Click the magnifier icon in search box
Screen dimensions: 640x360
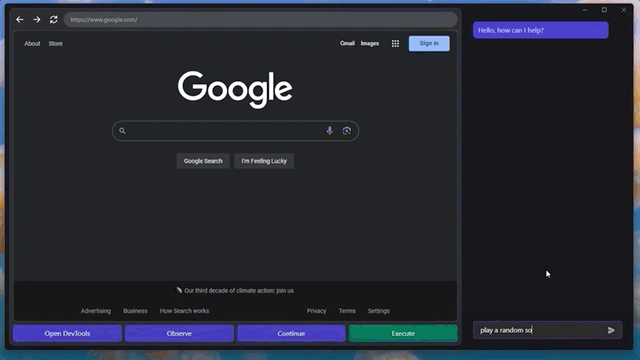[x=122, y=131]
